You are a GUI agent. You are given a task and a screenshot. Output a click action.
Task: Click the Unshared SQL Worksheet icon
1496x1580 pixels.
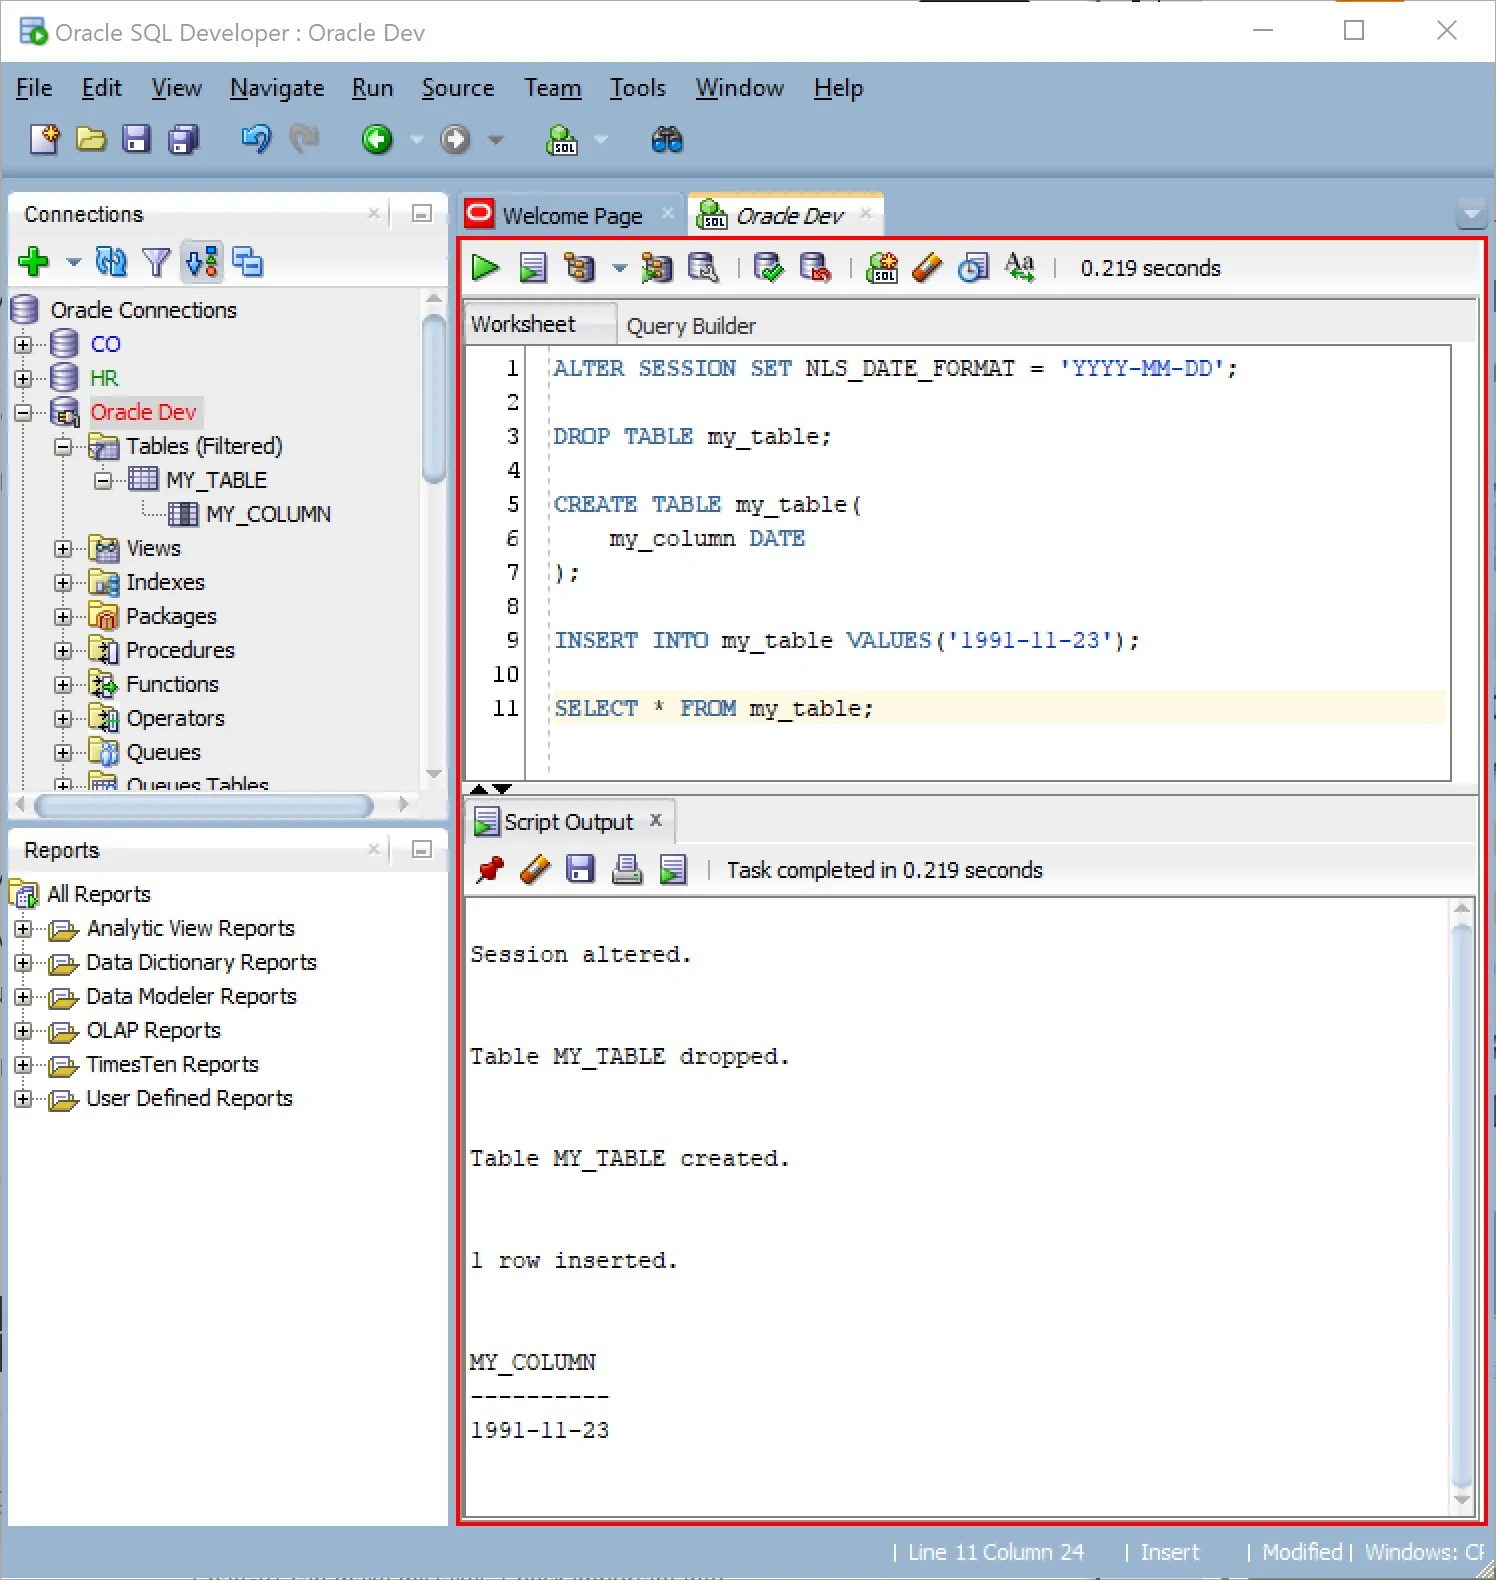[882, 267]
